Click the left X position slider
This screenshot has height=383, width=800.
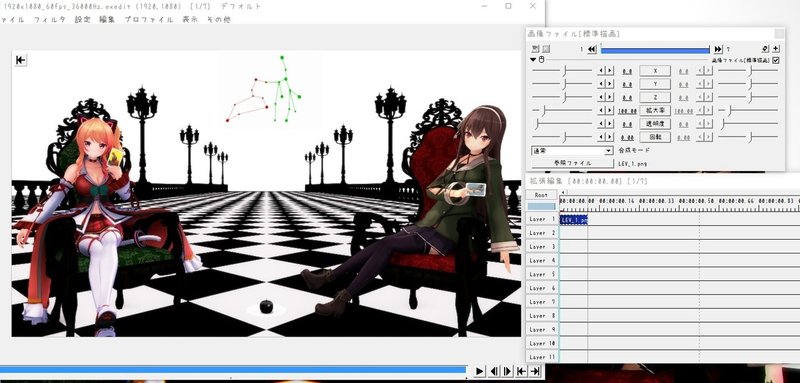(562, 70)
